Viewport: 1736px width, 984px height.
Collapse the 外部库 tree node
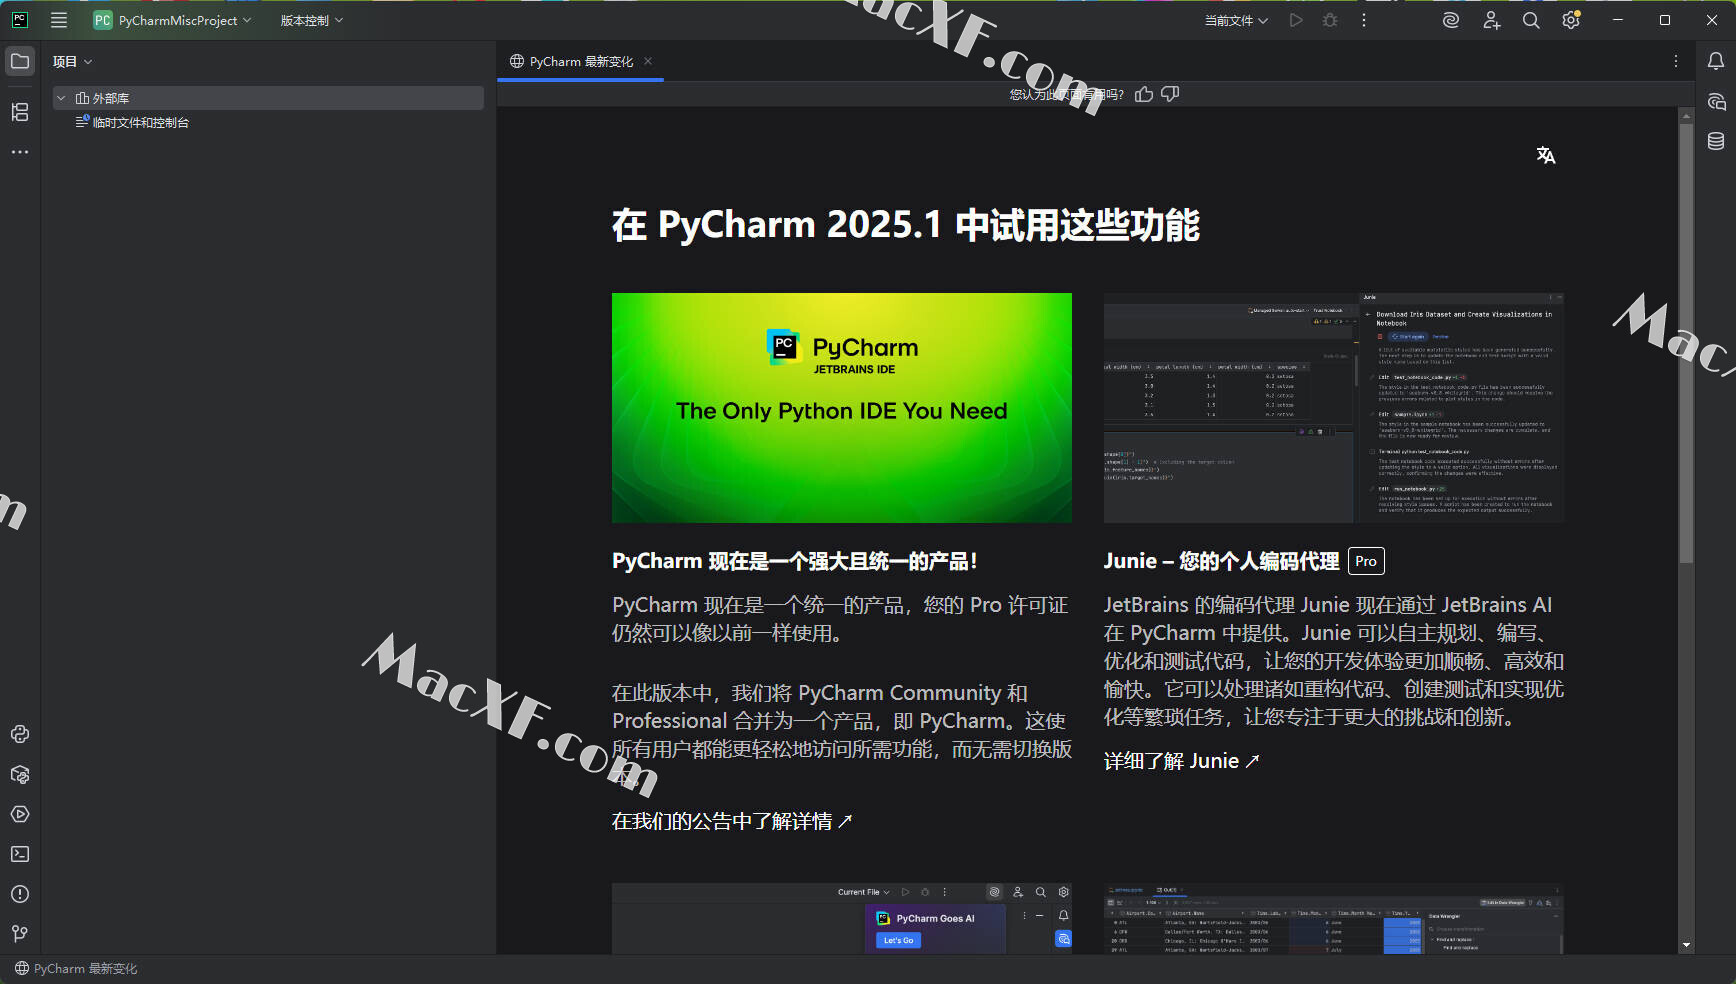[61, 98]
